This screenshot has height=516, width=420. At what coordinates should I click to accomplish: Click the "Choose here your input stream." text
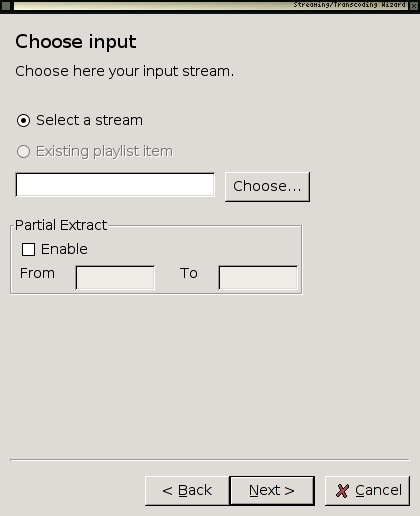(x=125, y=71)
